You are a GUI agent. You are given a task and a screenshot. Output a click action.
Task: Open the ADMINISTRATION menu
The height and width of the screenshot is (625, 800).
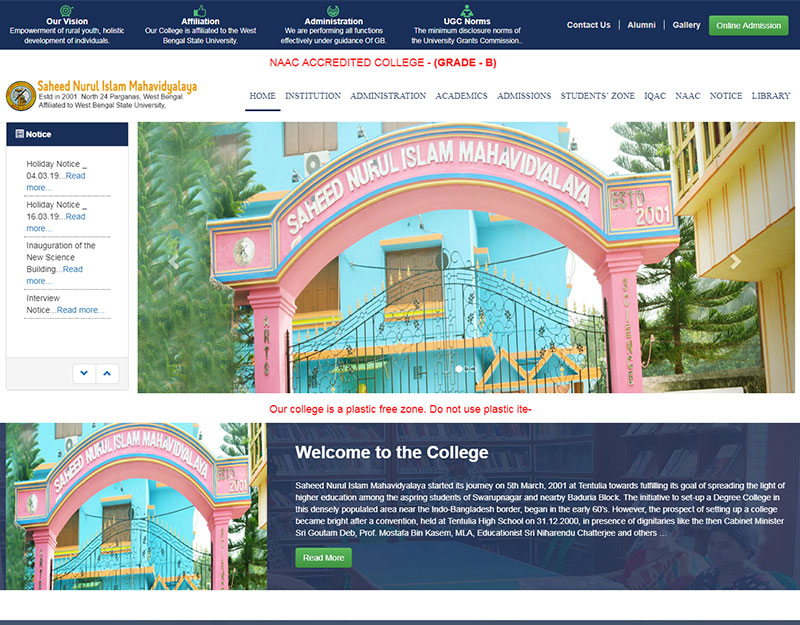(388, 95)
